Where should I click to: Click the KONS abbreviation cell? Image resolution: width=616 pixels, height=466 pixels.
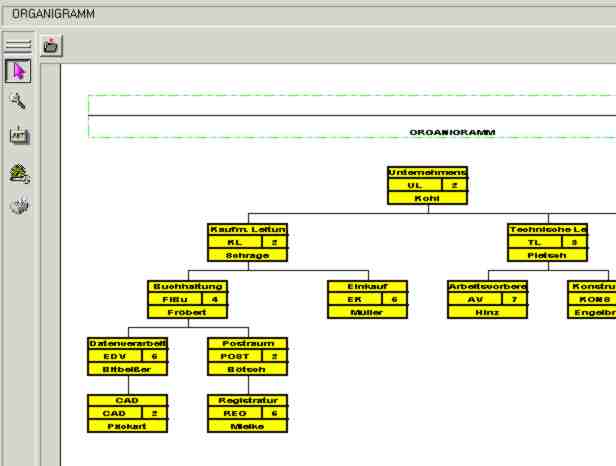coord(592,299)
